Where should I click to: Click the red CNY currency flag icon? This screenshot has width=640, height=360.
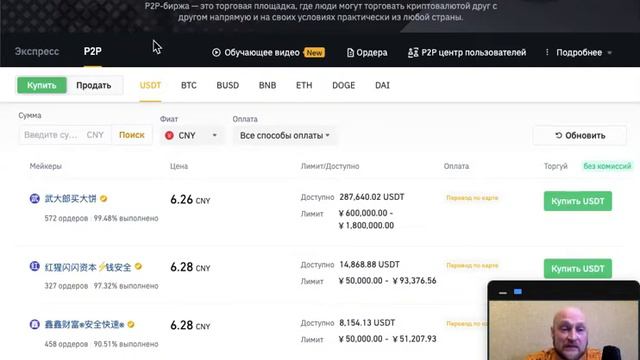click(169, 136)
